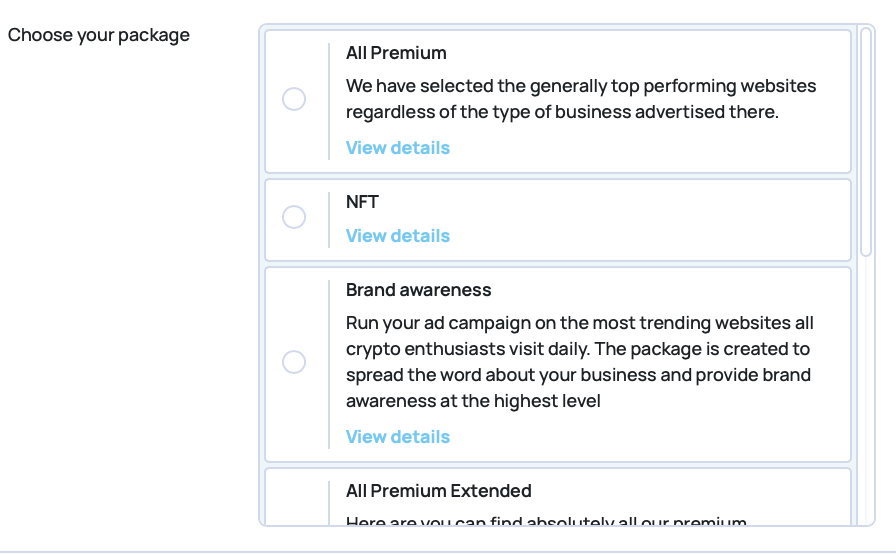Click empty space right of NFT title
Screen dimensions: 896x554
pyautogui.click(x=600, y=202)
